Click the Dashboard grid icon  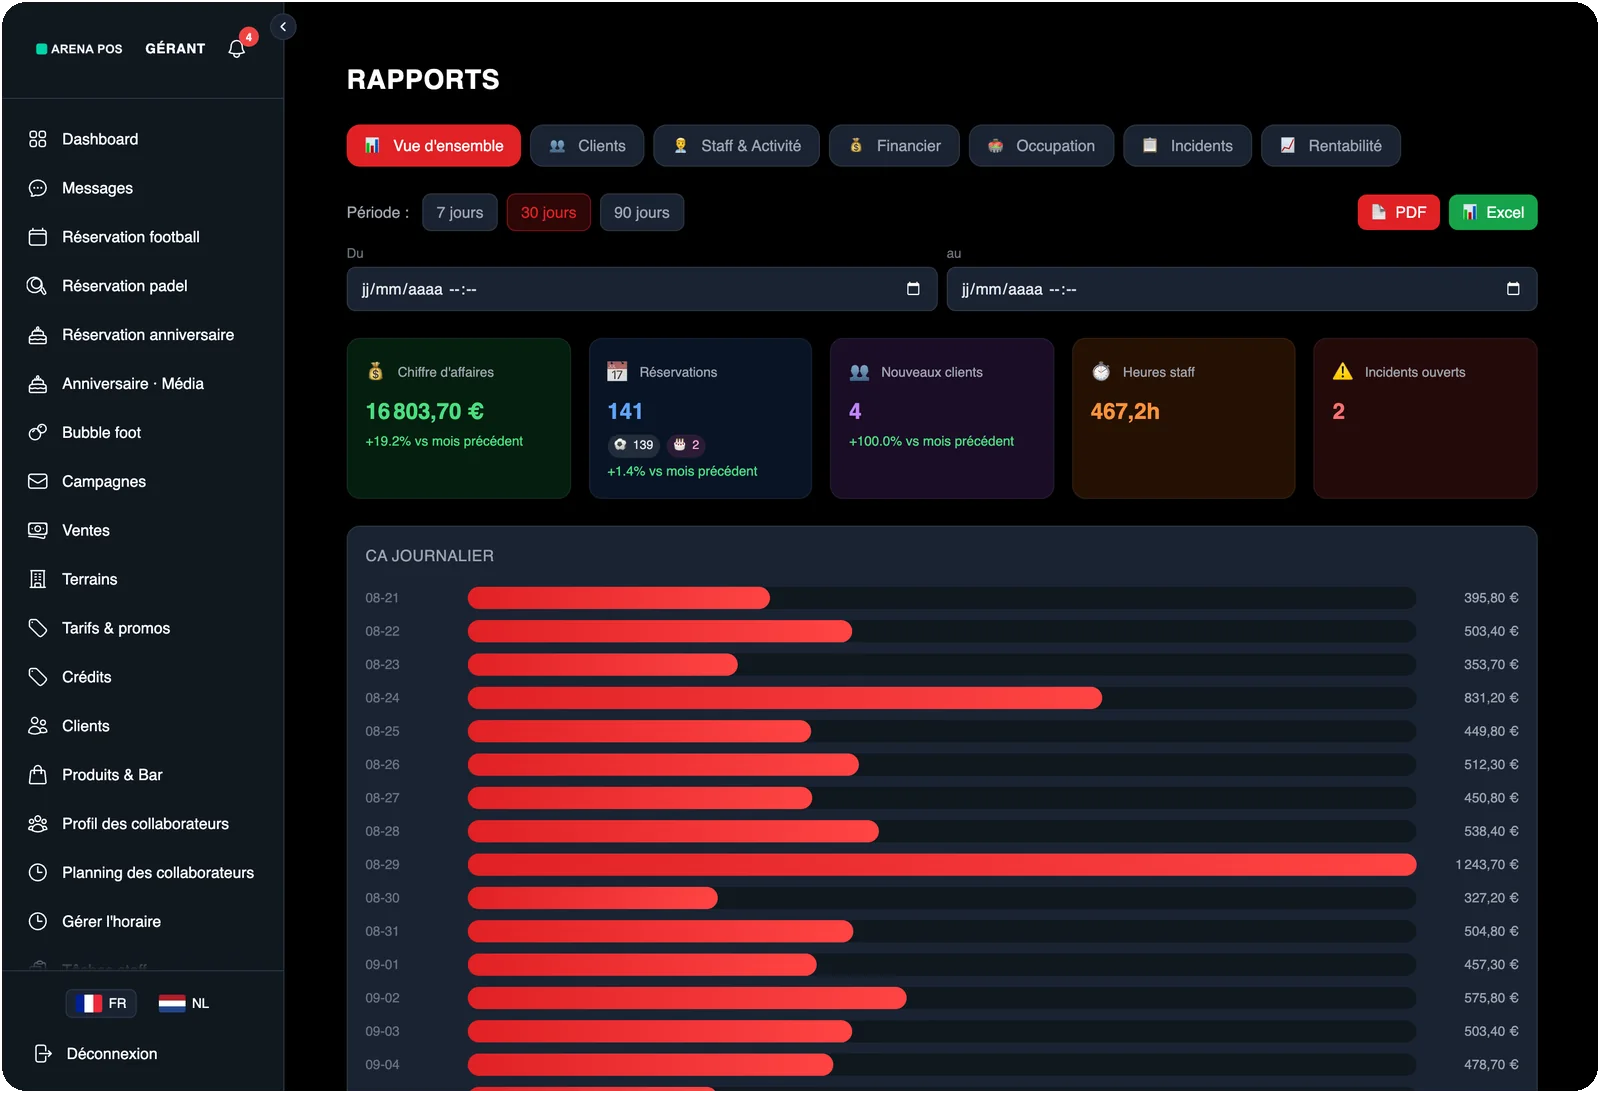point(38,139)
